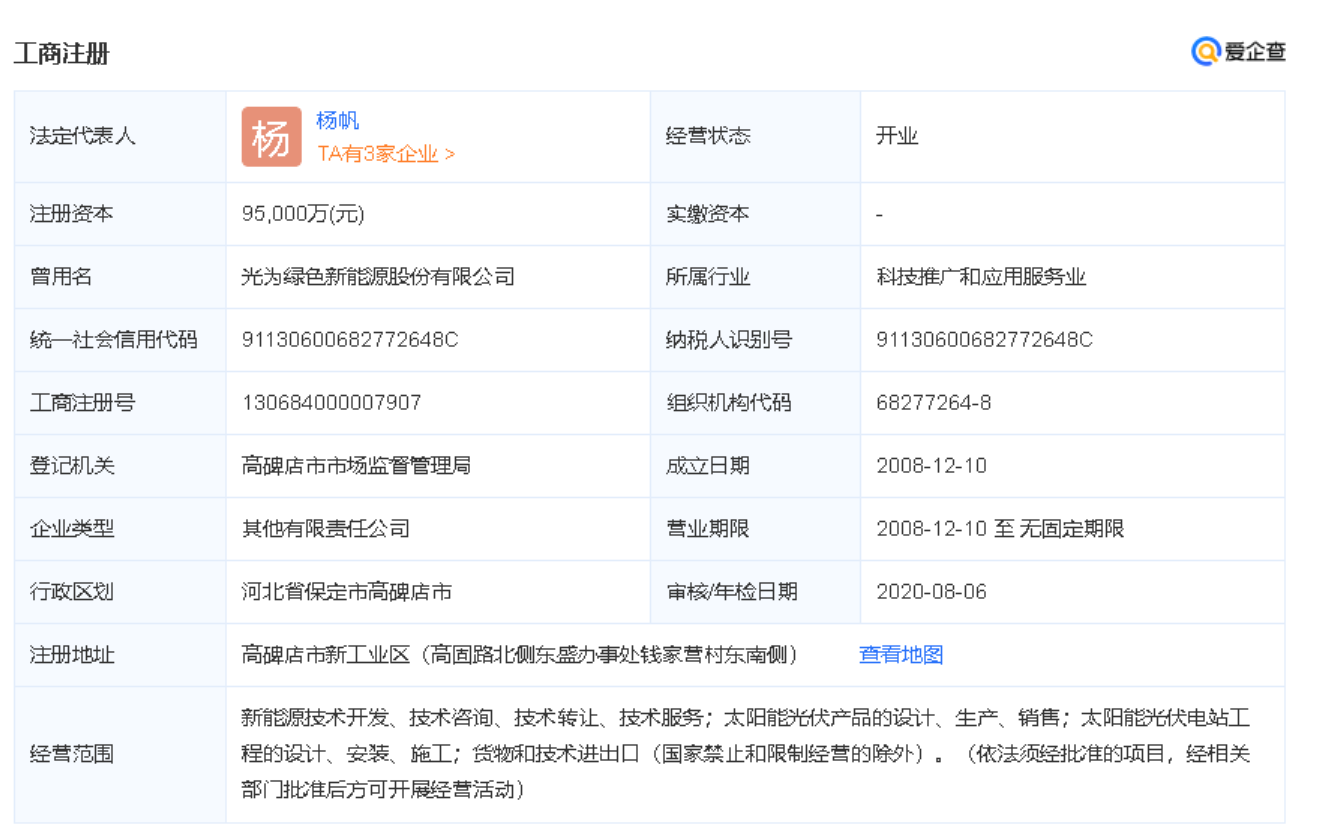Expand the TA有3家企业 link
The height and width of the screenshot is (840, 1319).
tap(386, 154)
